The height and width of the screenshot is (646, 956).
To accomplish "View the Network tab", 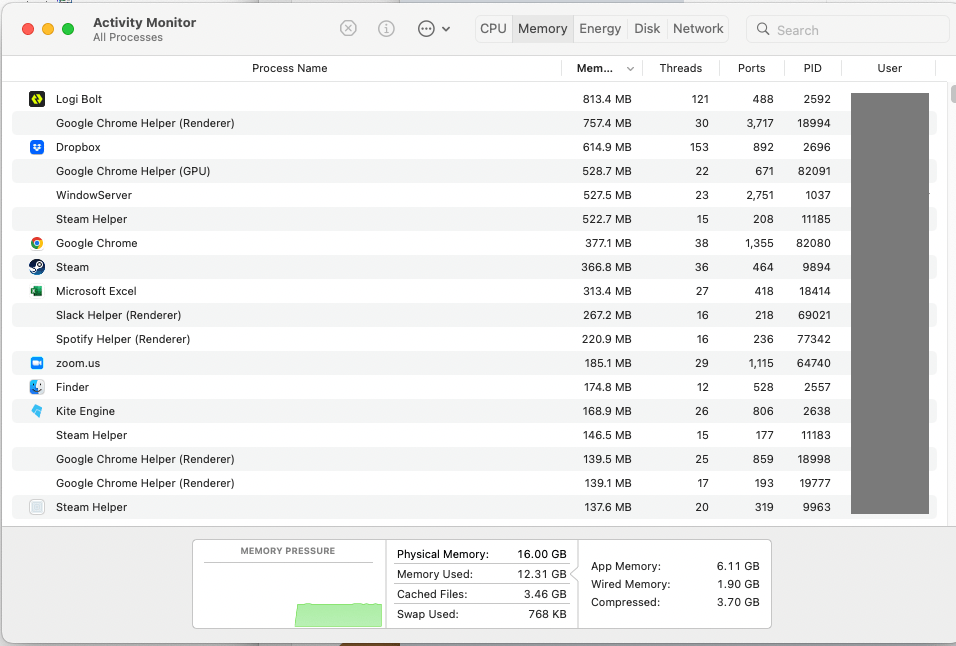I will [697, 28].
